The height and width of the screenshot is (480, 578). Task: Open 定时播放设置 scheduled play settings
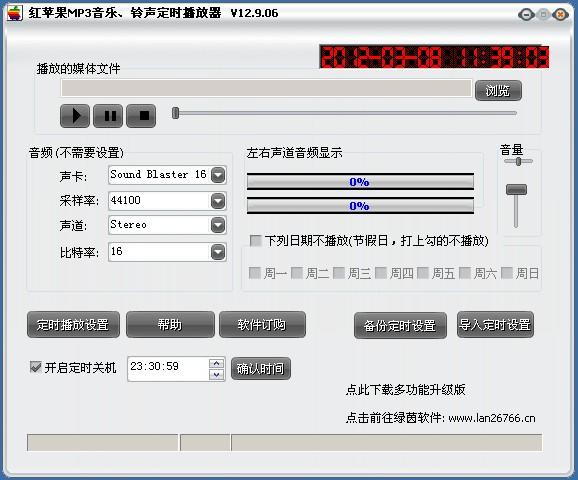73,325
